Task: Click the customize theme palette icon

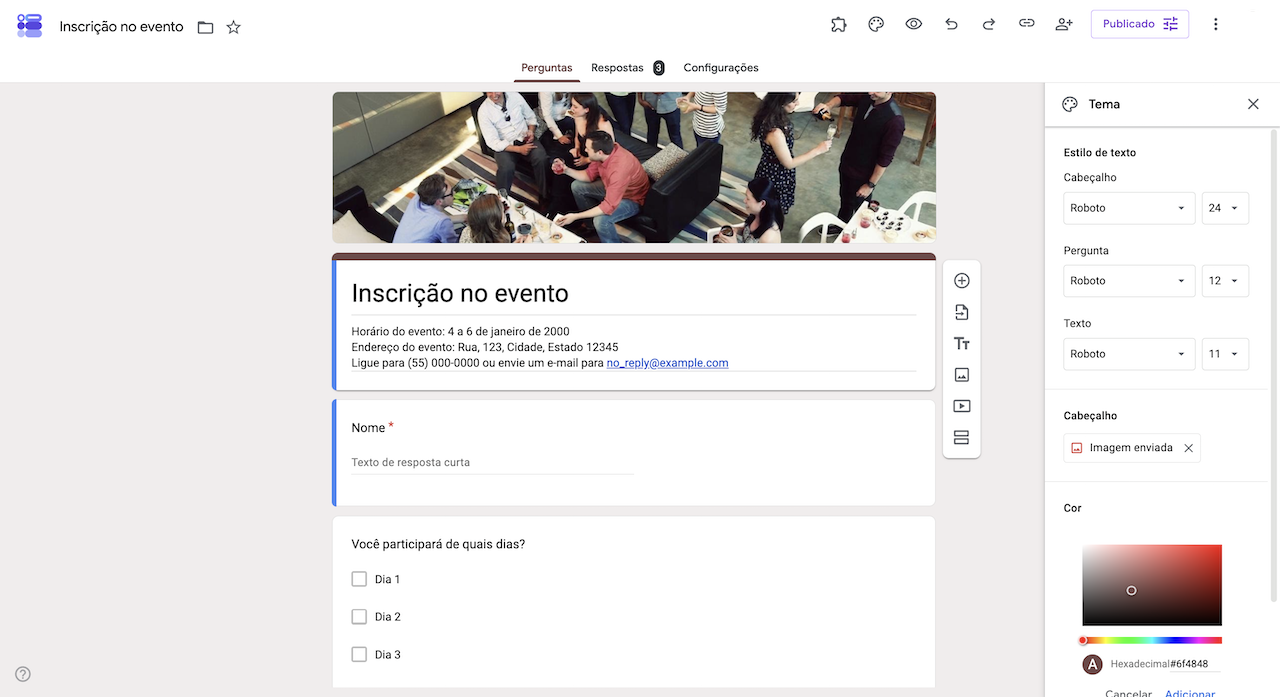Action: point(876,24)
